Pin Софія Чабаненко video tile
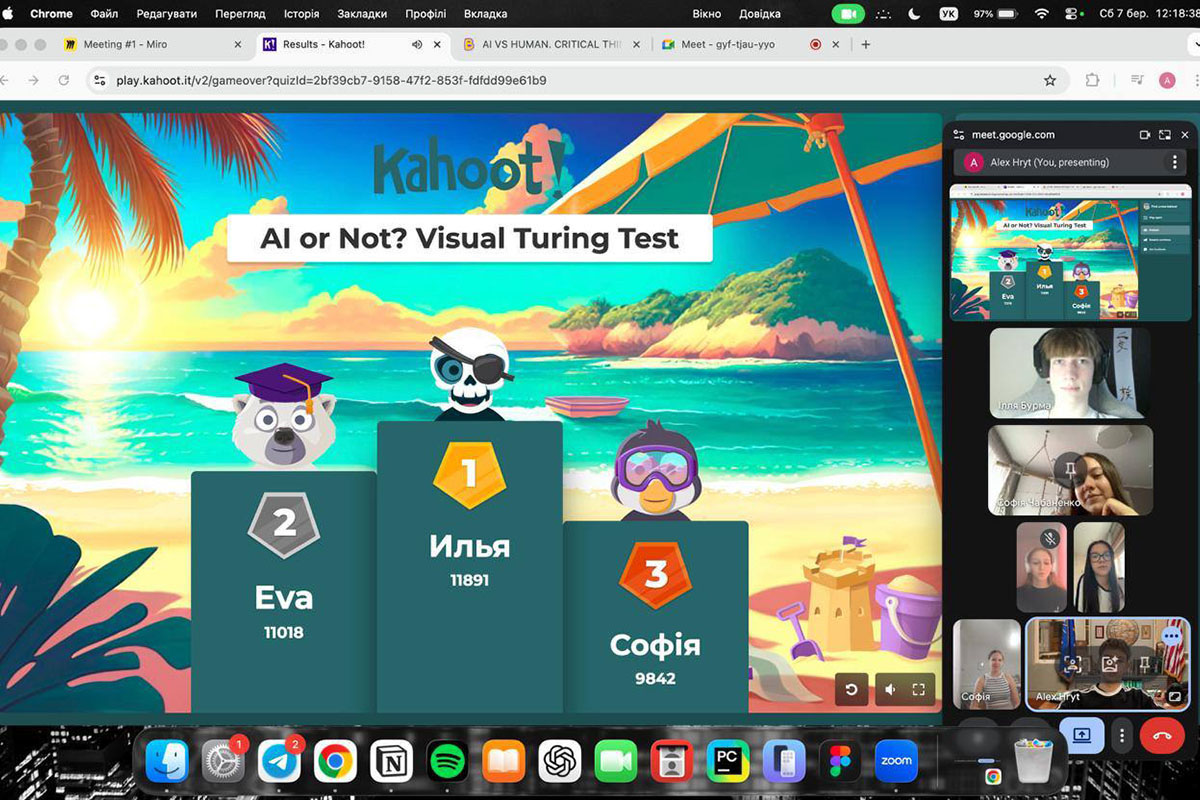Image resolution: width=1200 pixels, height=800 pixels. (x=1070, y=467)
